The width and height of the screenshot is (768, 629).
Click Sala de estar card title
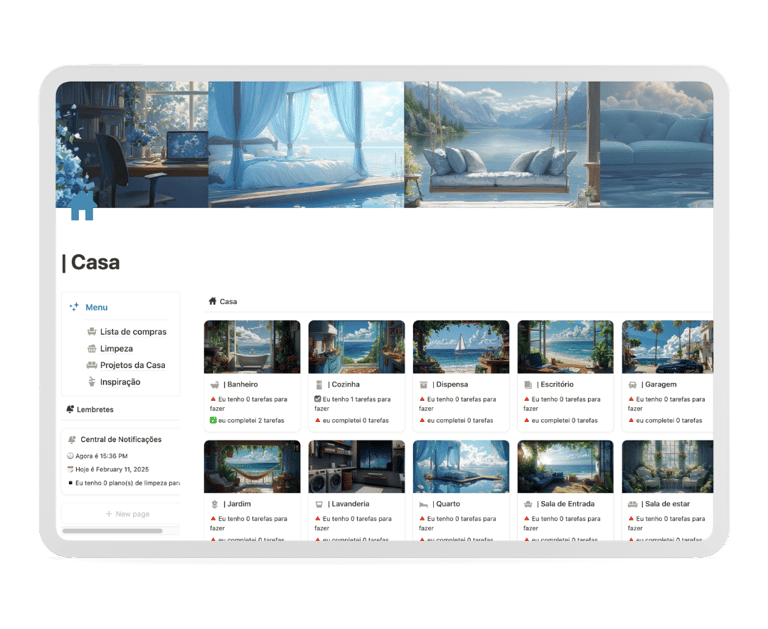[666, 504]
